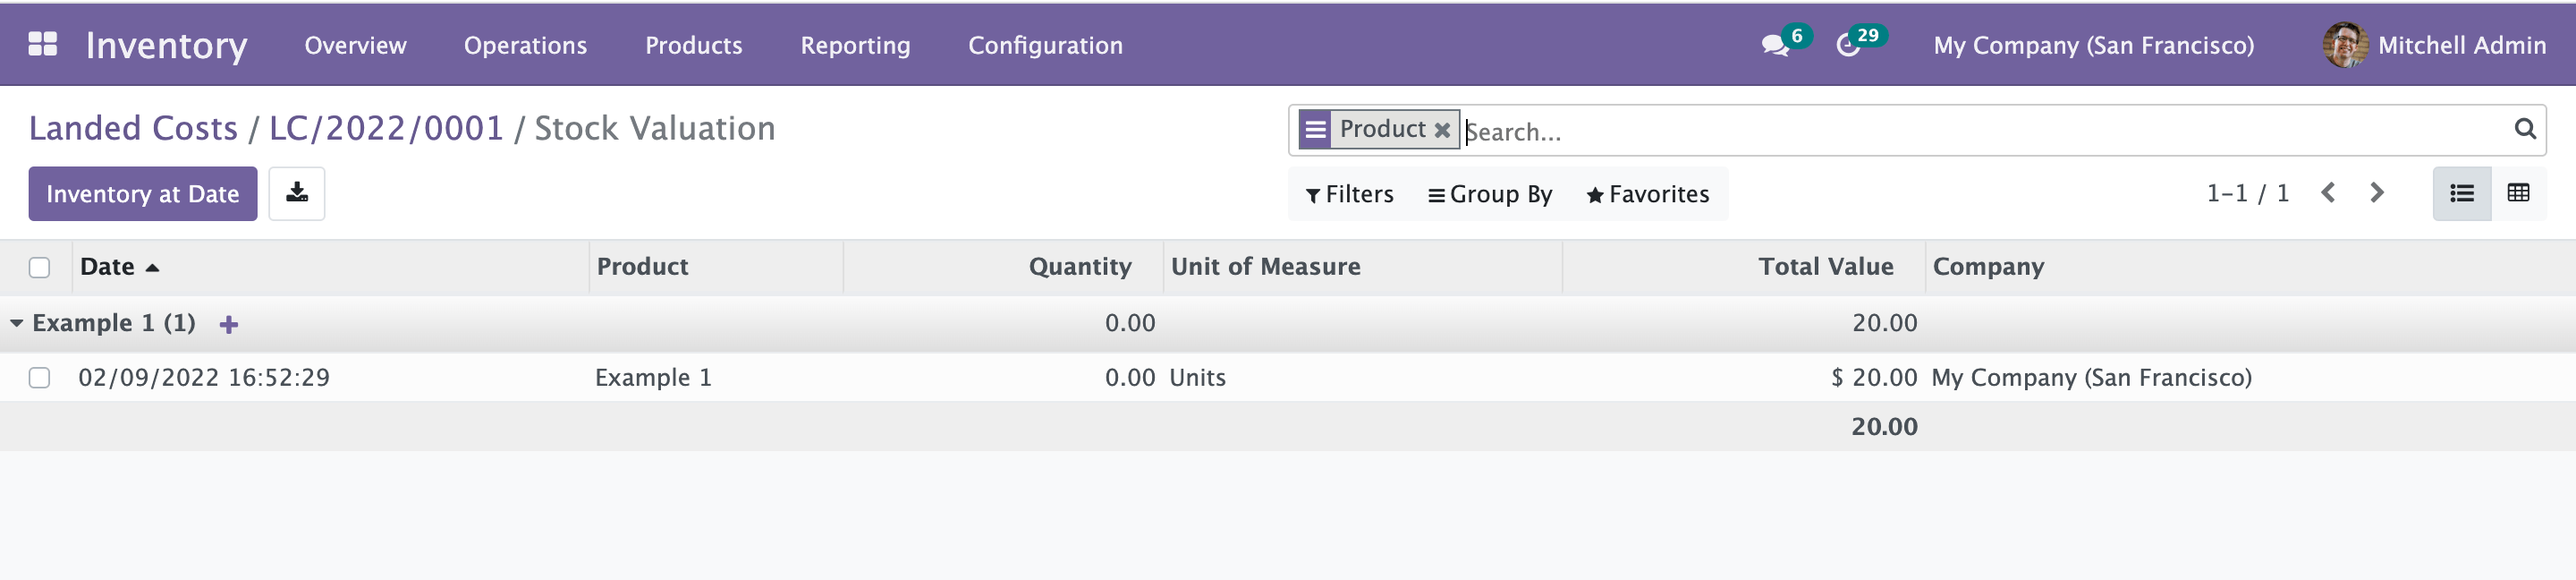Open the Filters dropdown

[1349, 194]
